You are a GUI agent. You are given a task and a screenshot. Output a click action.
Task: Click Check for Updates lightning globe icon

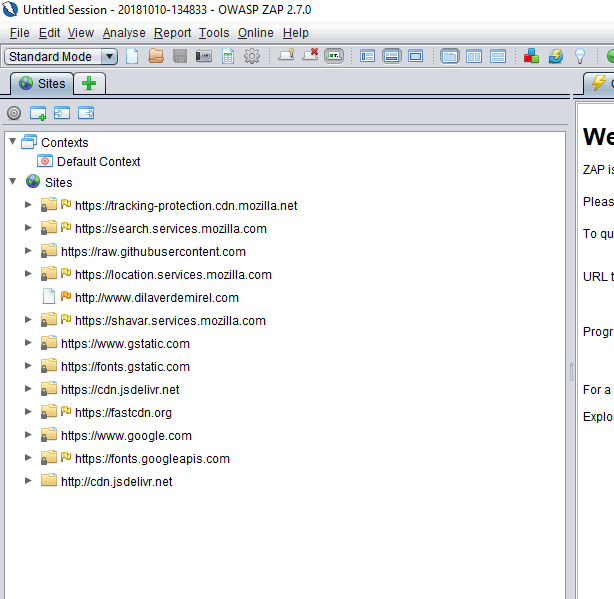(556, 56)
